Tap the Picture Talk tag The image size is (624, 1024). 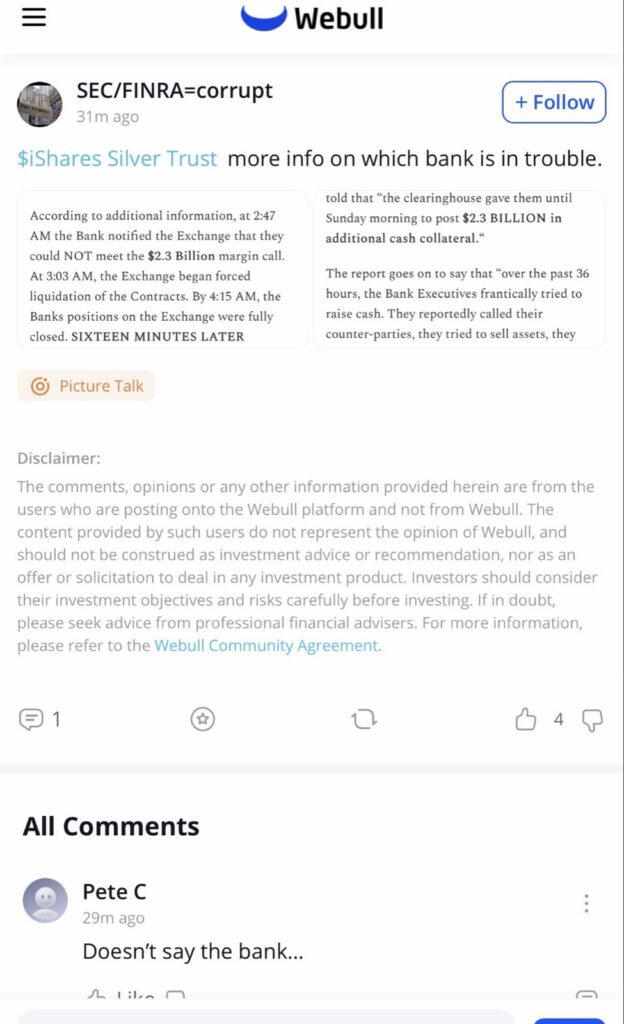coord(86,386)
